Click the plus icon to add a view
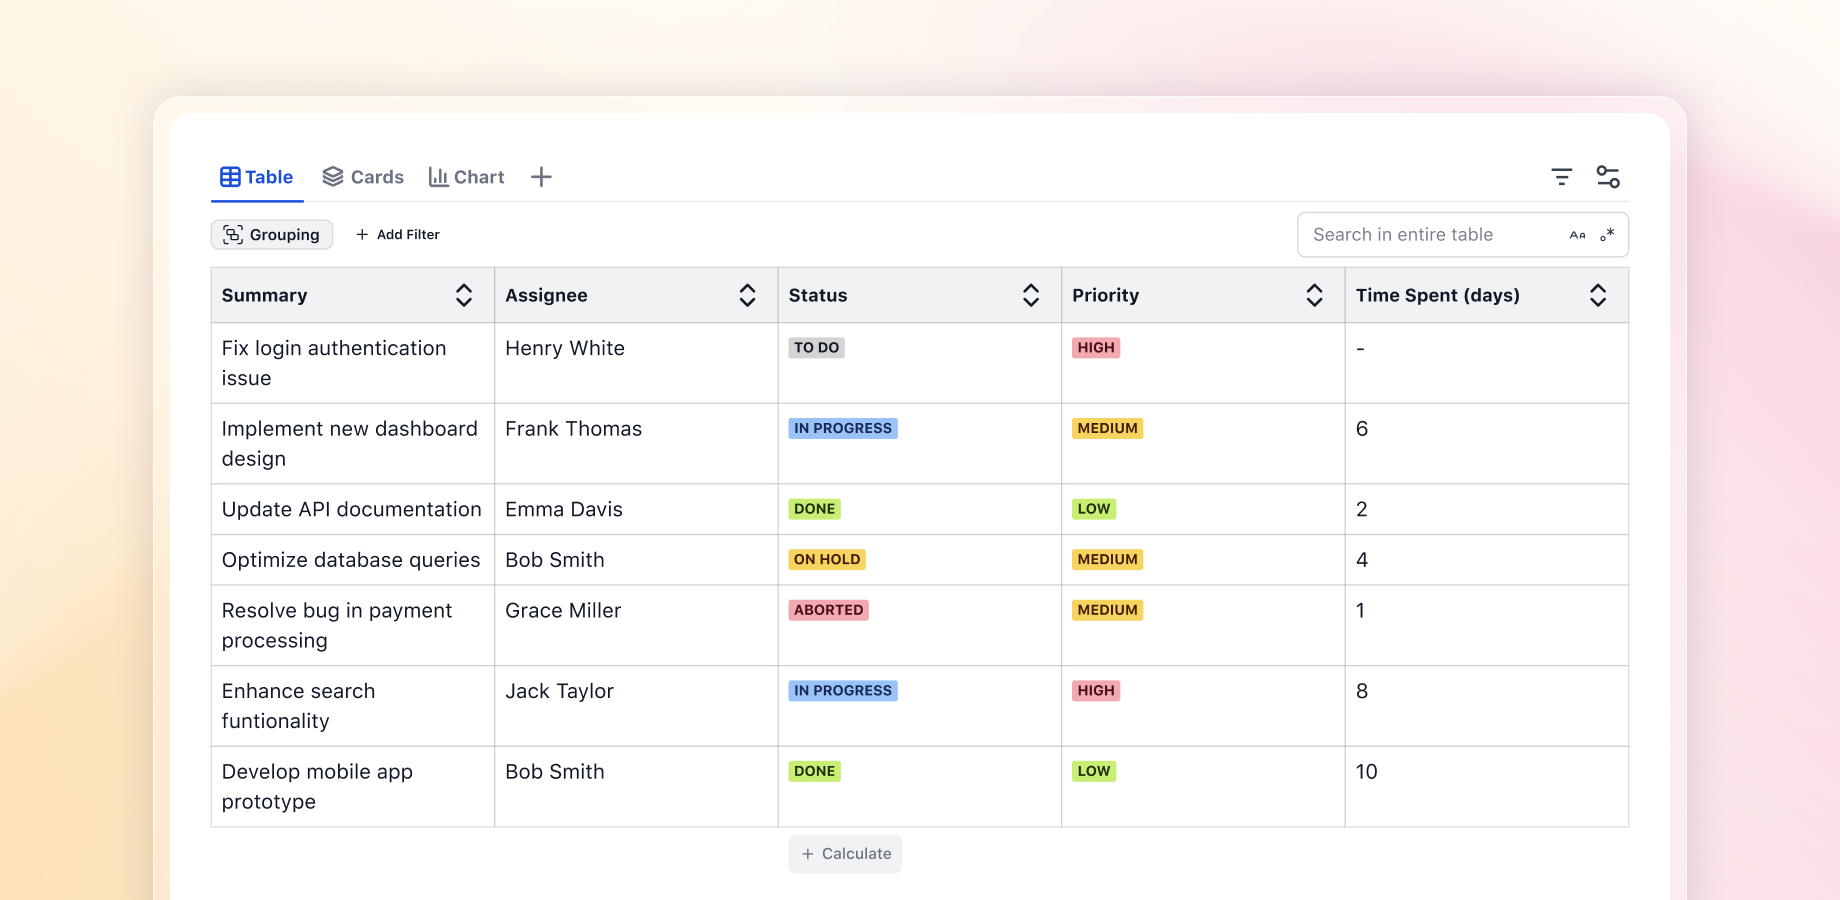1840x900 pixels. (x=541, y=177)
